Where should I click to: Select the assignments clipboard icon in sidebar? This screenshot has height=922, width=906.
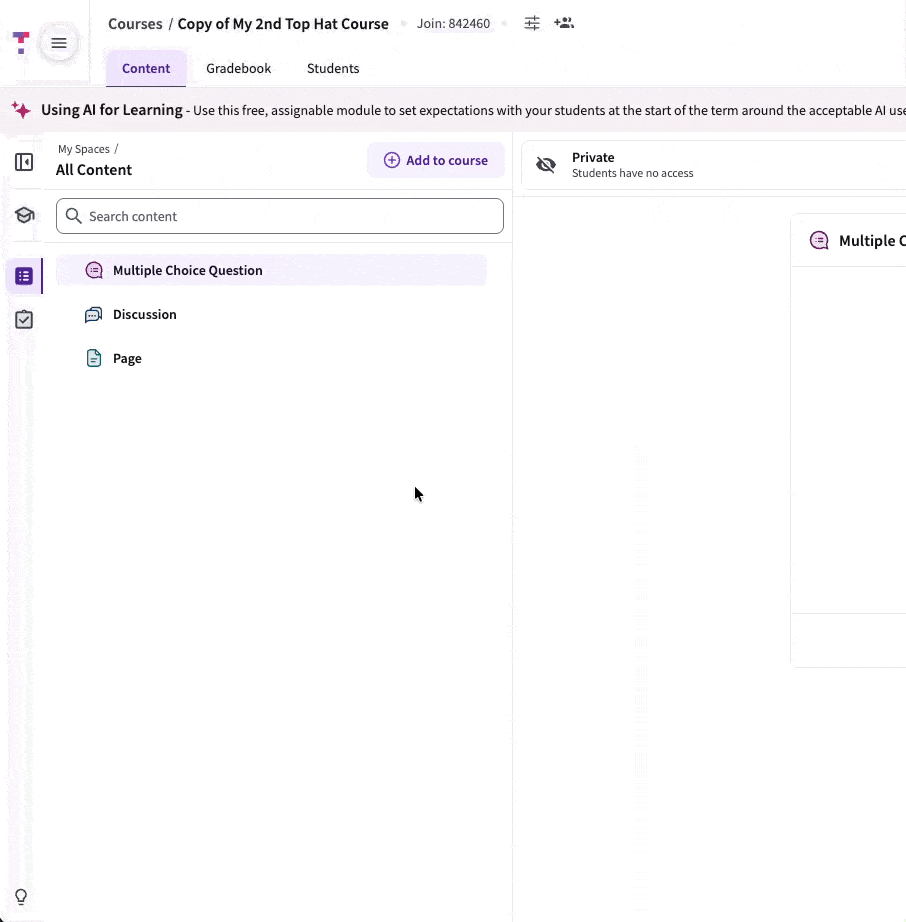[23, 318]
